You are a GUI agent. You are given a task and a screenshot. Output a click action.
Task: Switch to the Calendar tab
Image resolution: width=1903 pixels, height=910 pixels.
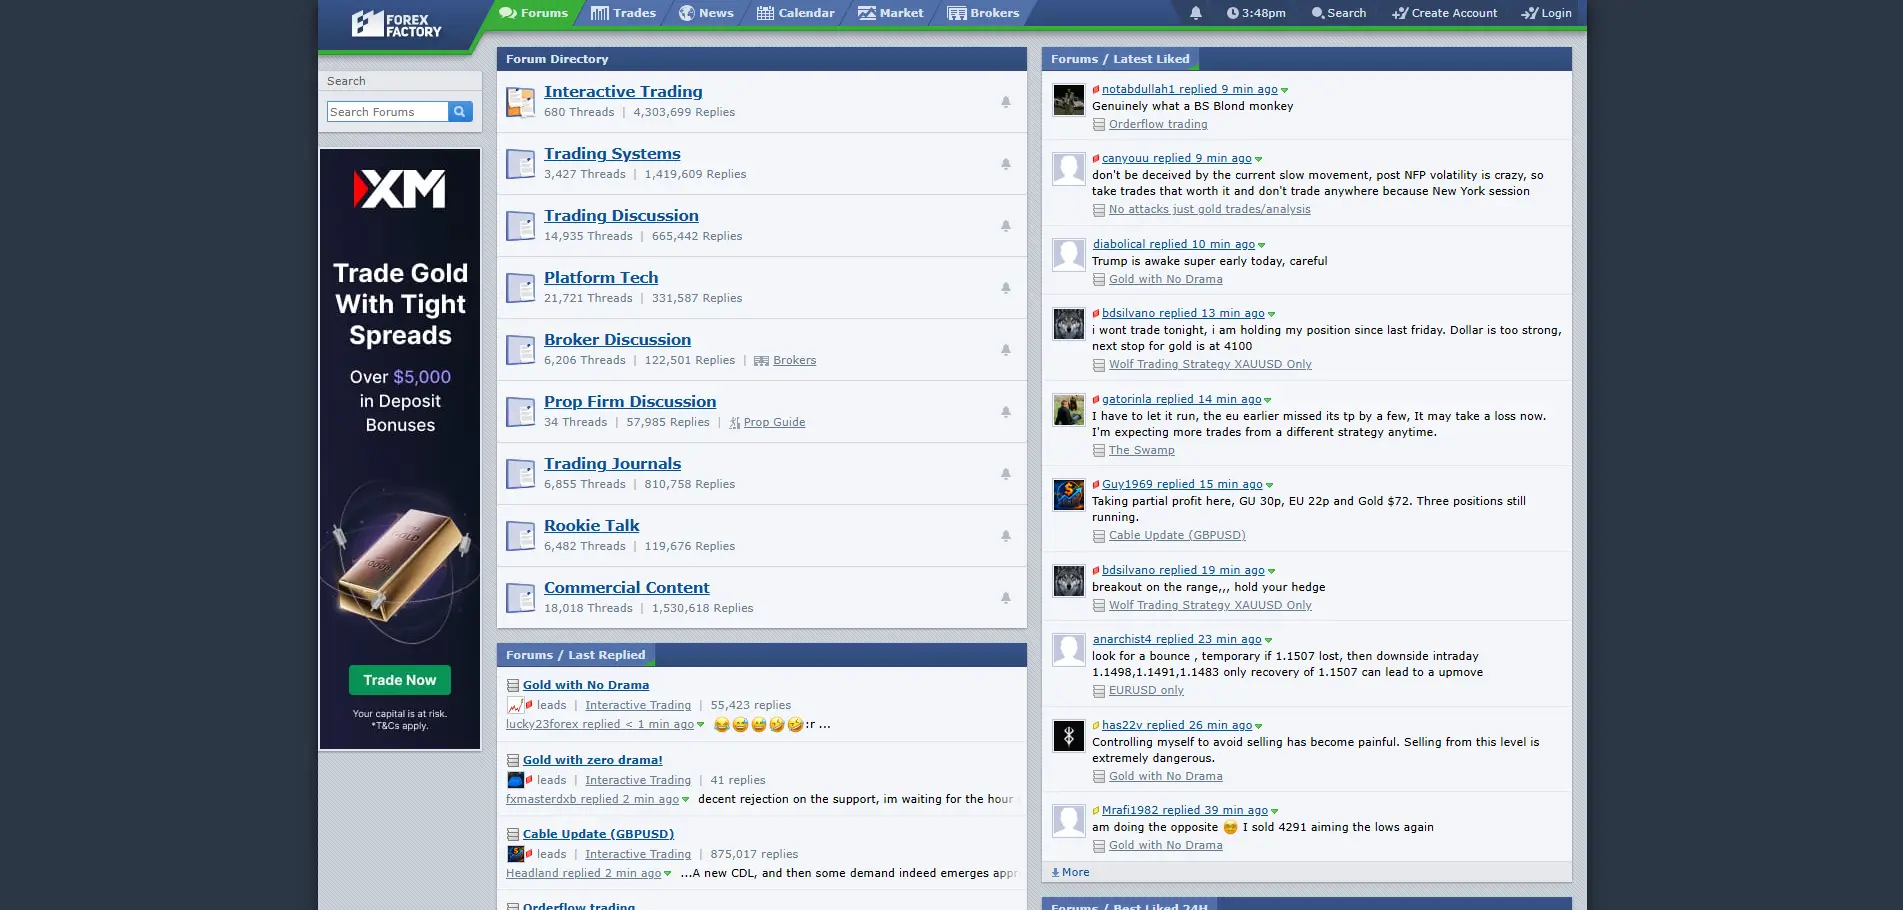click(796, 13)
